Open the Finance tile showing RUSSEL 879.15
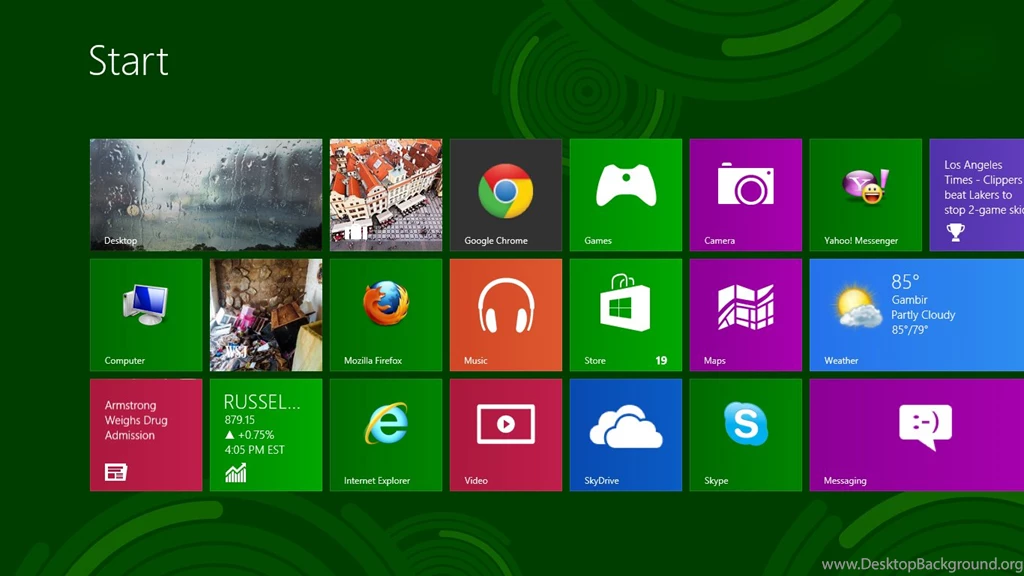The width and height of the screenshot is (1024, 576). pyautogui.click(x=266, y=435)
